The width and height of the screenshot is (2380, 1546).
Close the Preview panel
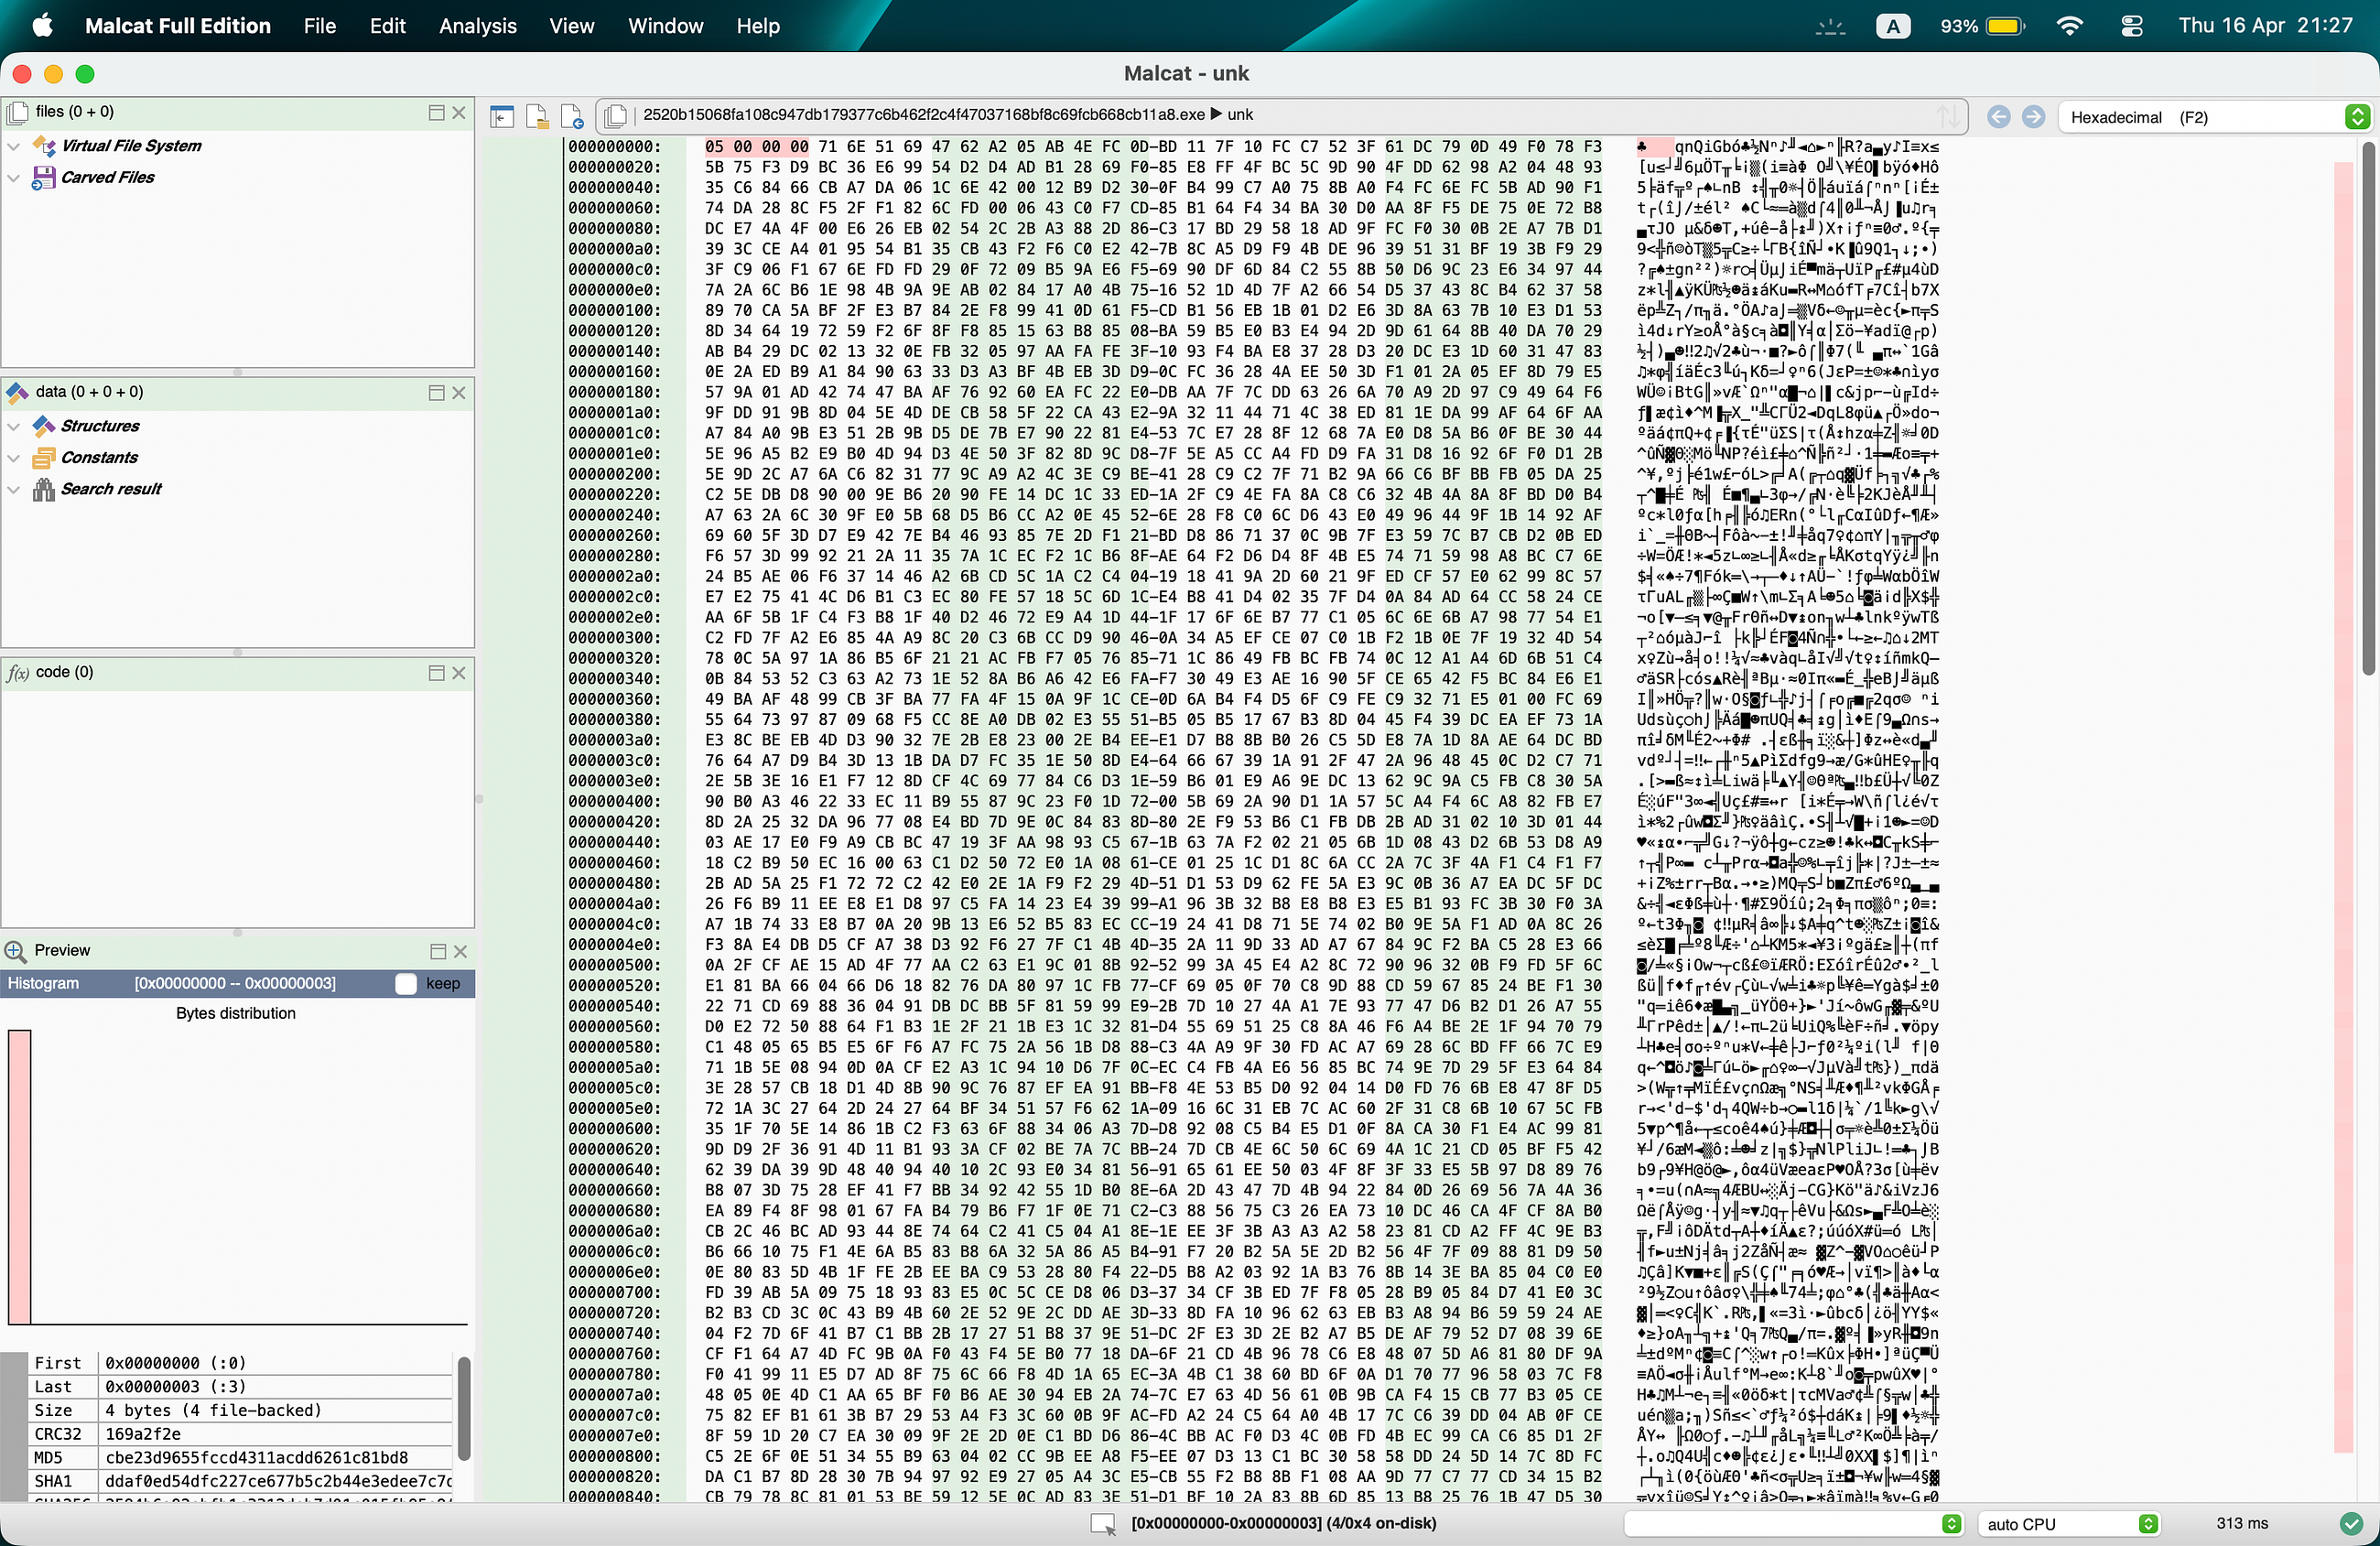click(460, 951)
